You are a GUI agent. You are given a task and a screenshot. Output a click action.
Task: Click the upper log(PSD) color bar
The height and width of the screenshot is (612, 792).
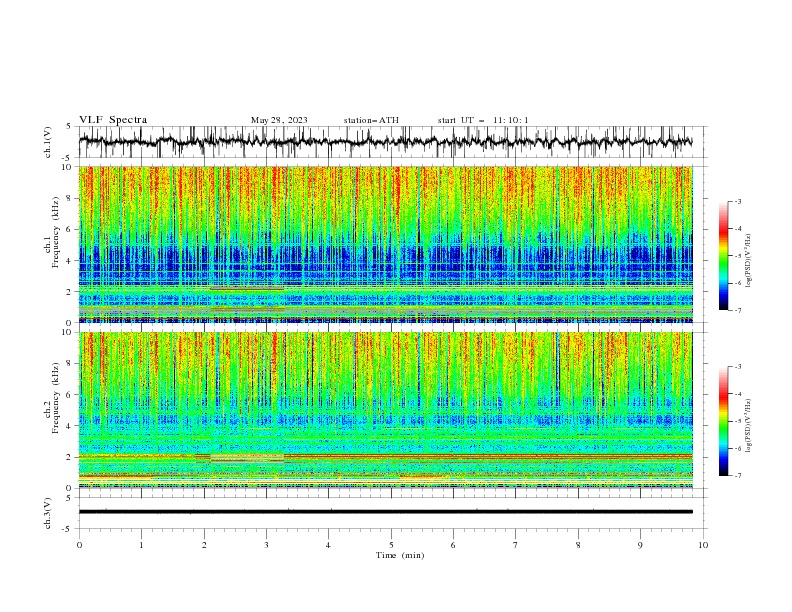click(x=724, y=256)
